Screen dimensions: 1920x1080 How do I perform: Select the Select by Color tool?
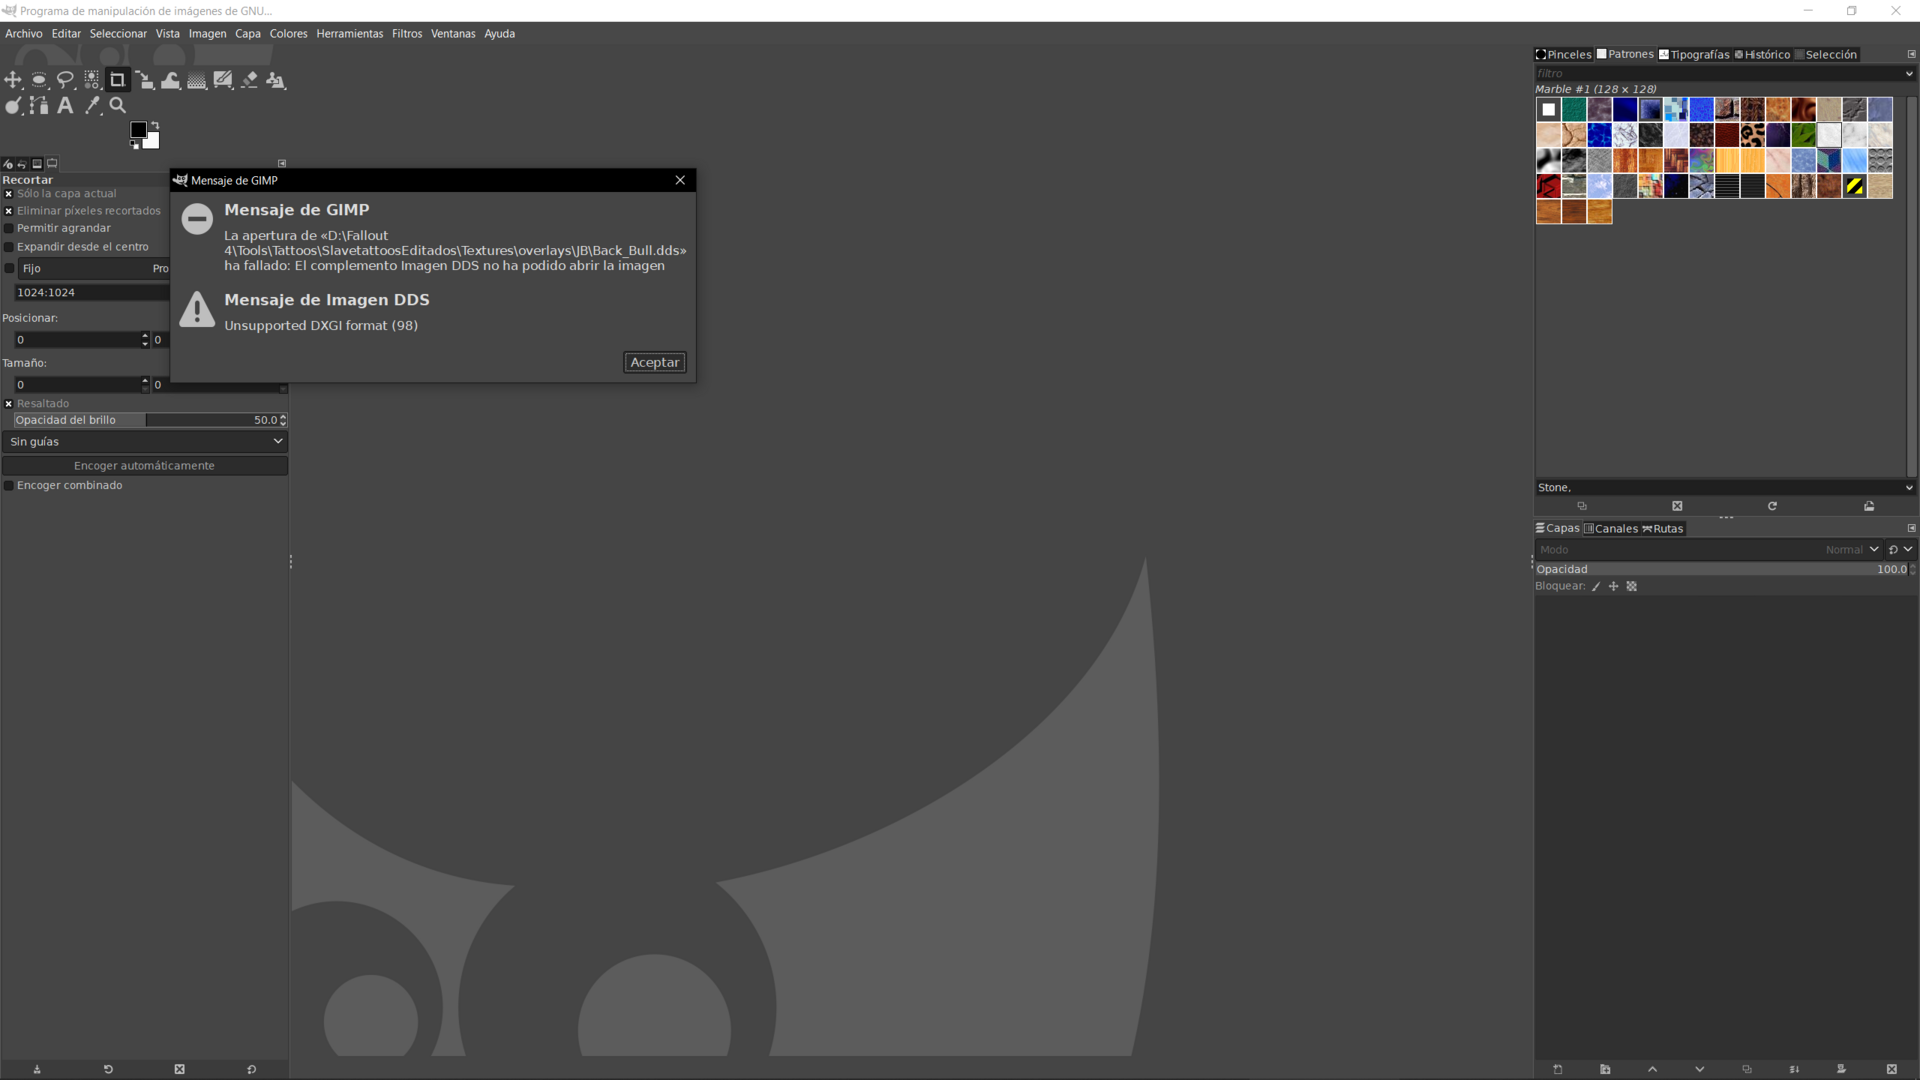(x=91, y=80)
